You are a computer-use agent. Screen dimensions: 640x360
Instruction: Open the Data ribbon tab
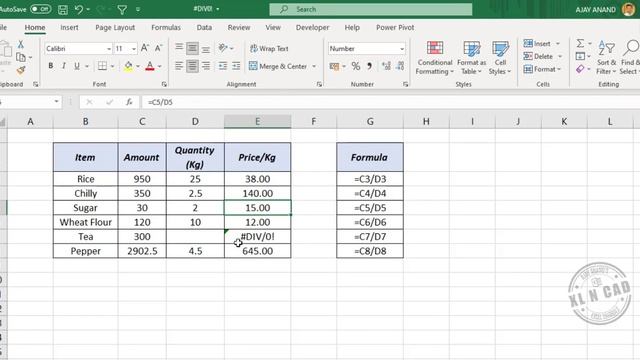[204, 27]
